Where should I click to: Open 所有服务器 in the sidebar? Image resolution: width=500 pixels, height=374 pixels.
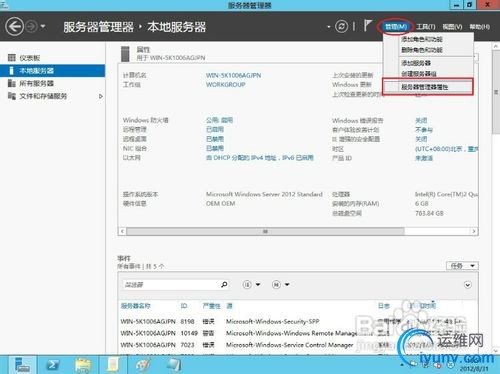(x=36, y=83)
